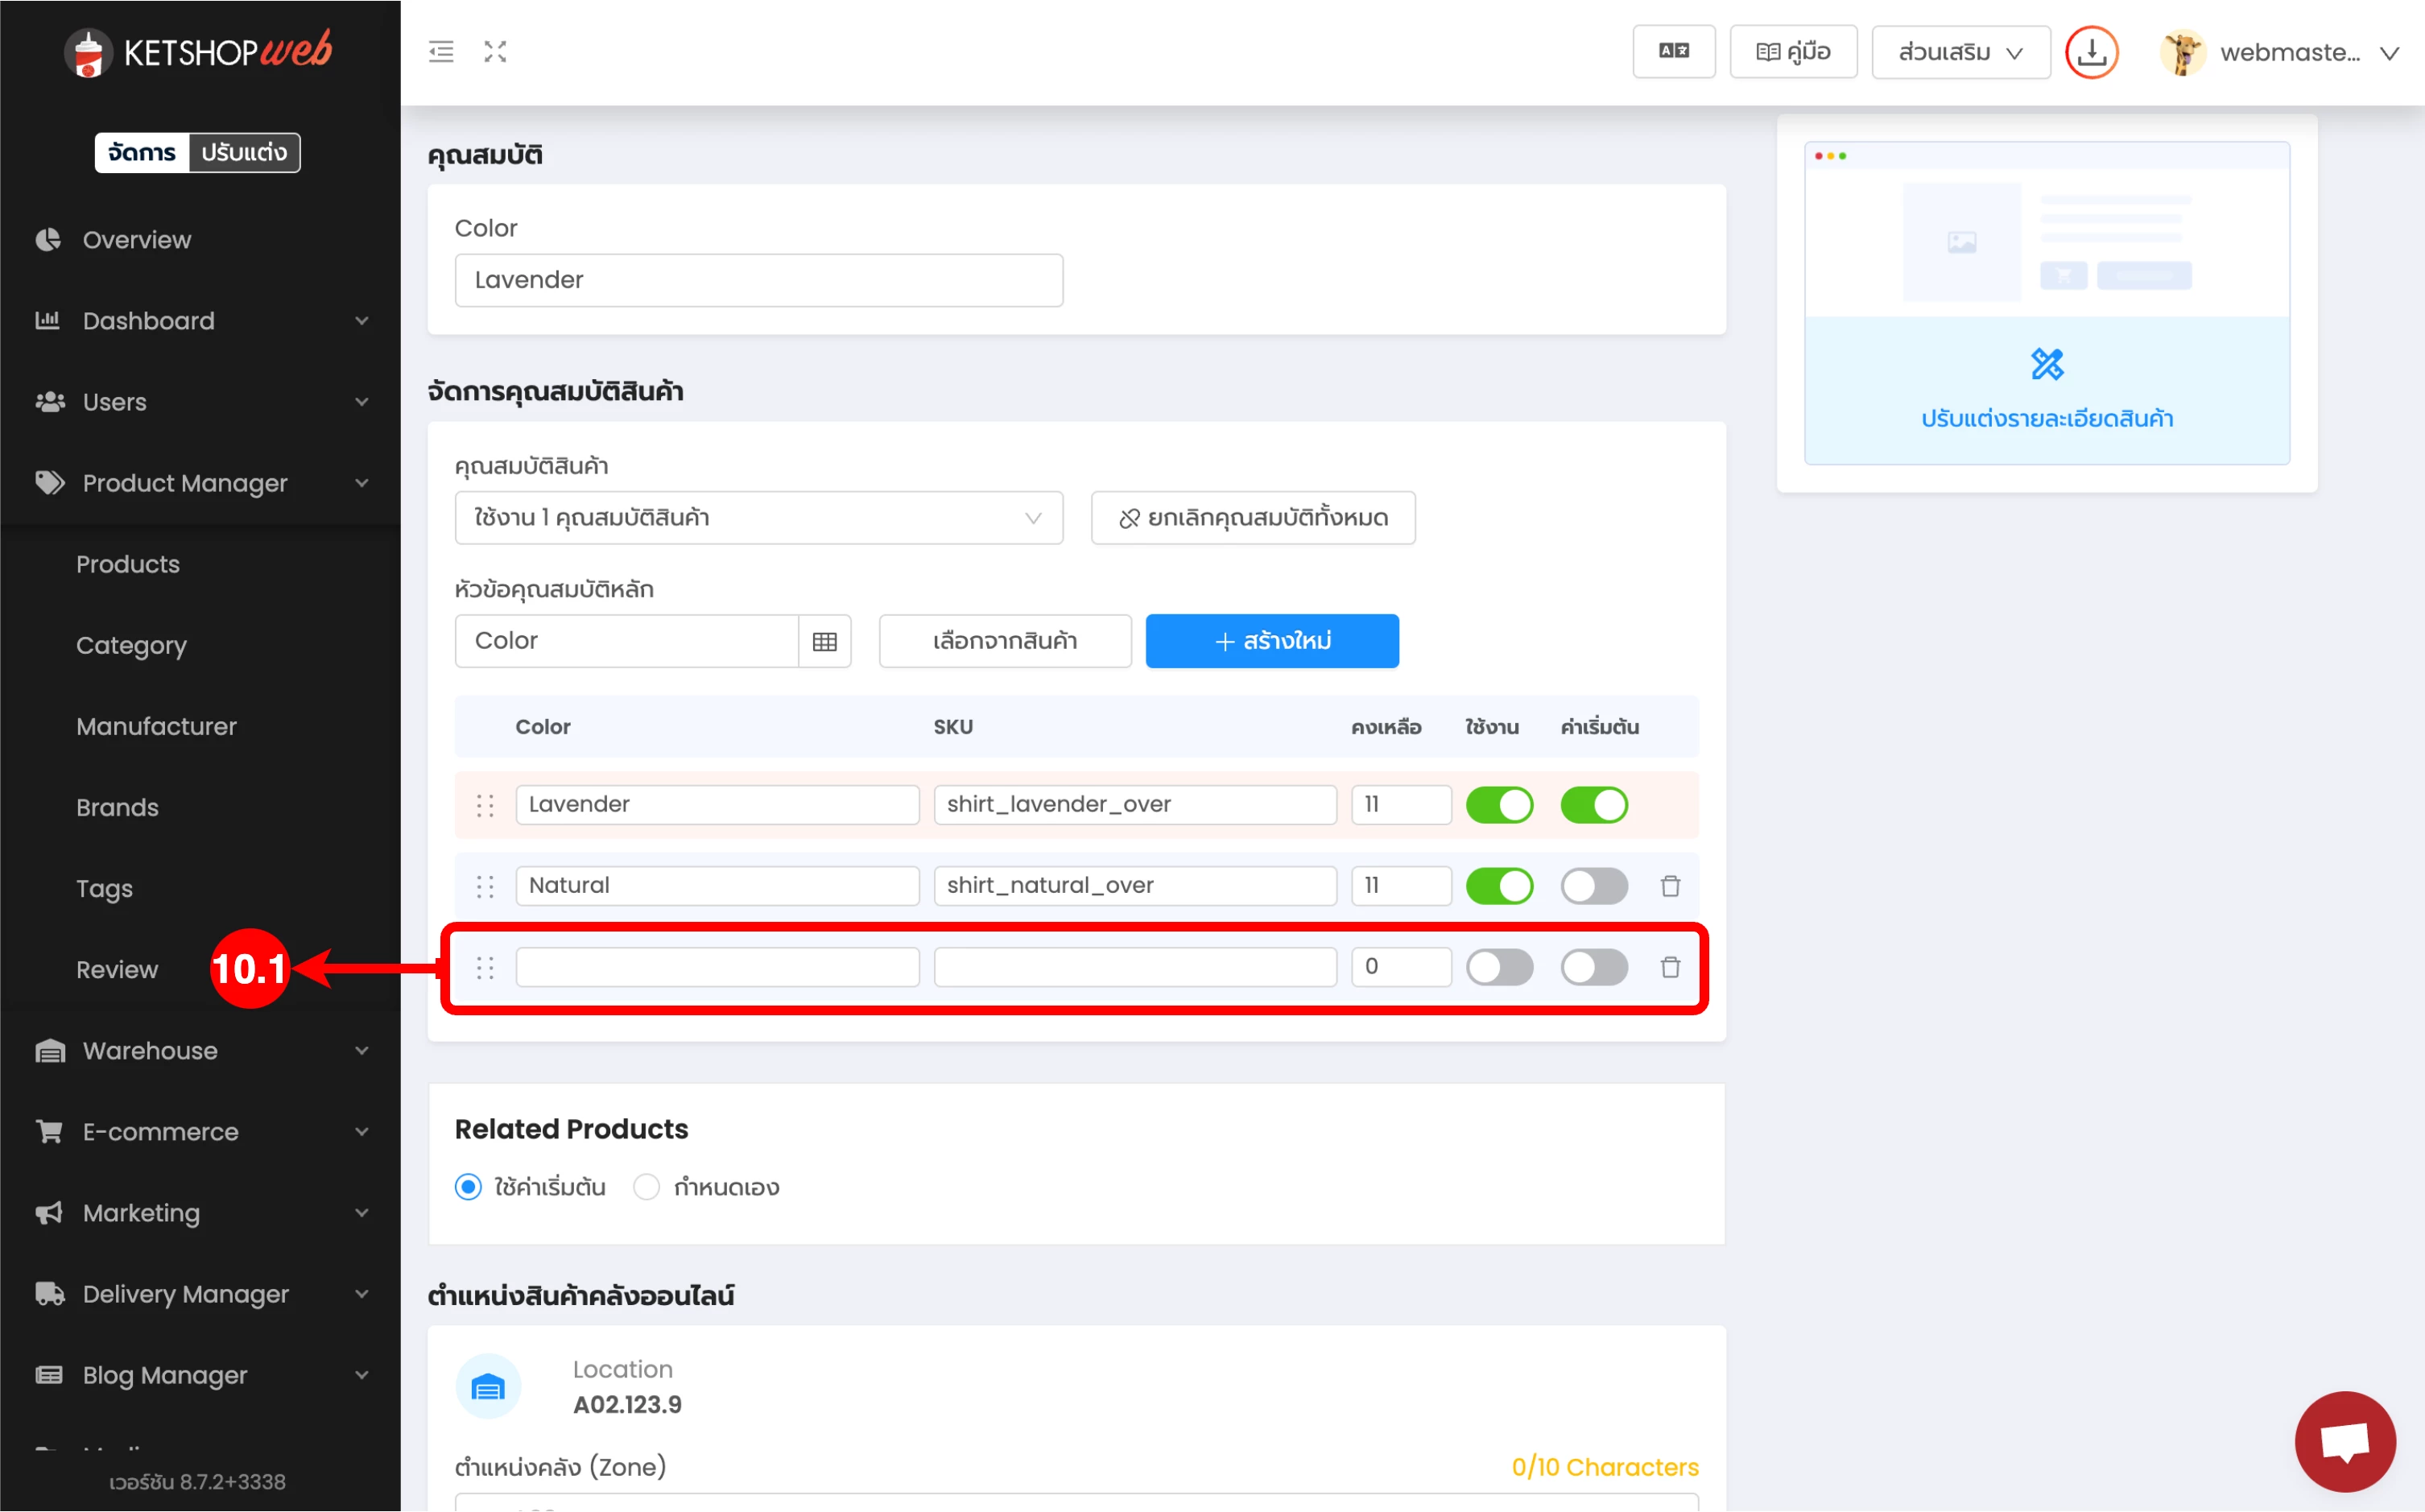Open the คุณสมบัติสินค้า dropdown
Image resolution: width=2425 pixels, height=1512 pixels.
[758, 518]
